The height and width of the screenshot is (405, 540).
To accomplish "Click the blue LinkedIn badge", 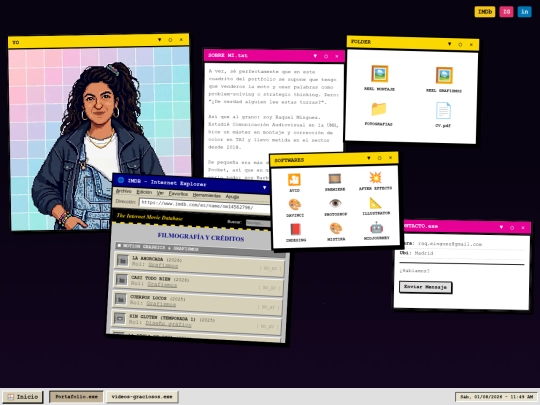I will 525,12.
